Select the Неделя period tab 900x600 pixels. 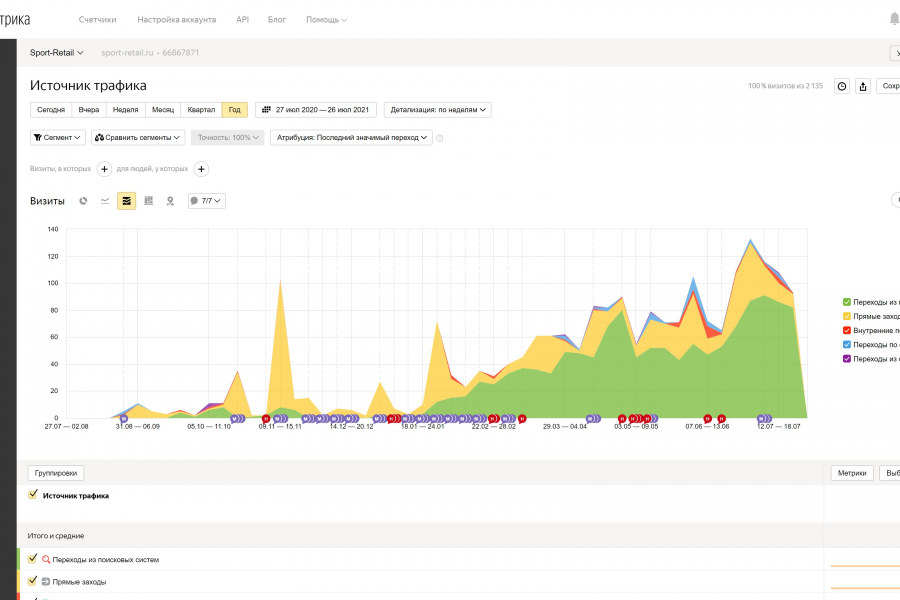click(x=126, y=110)
